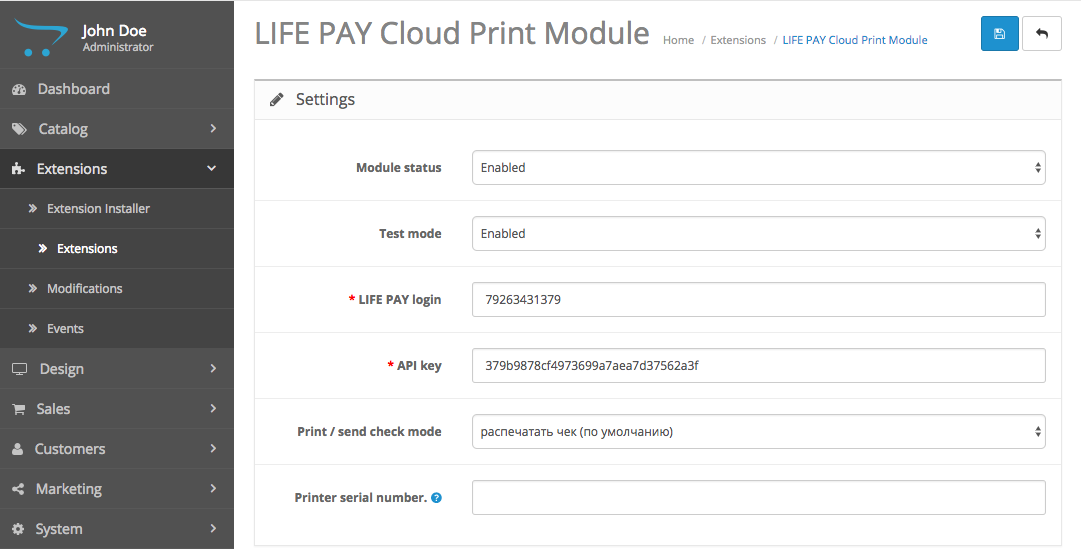The image size is (1081, 549).
Task: Go to Modifications submenu item
Action: 117,288
